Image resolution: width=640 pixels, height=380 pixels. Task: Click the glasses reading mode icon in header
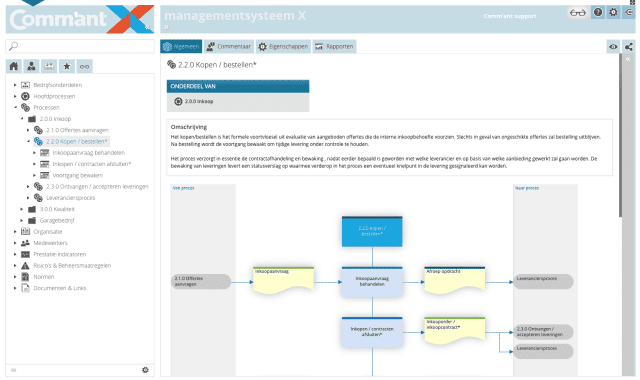coord(578,13)
